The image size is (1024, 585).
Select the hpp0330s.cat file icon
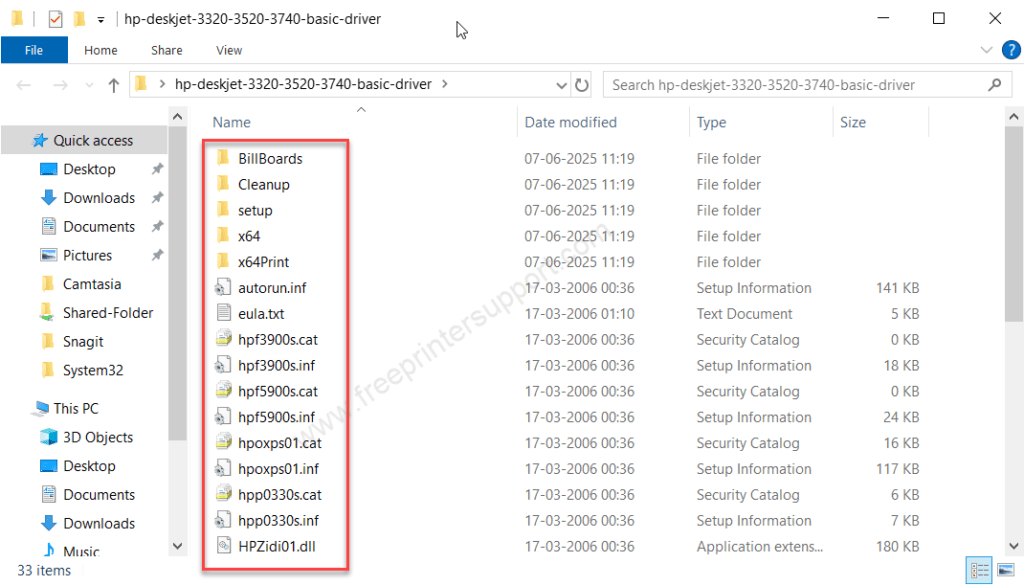pyautogui.click(x=223, y=494)
